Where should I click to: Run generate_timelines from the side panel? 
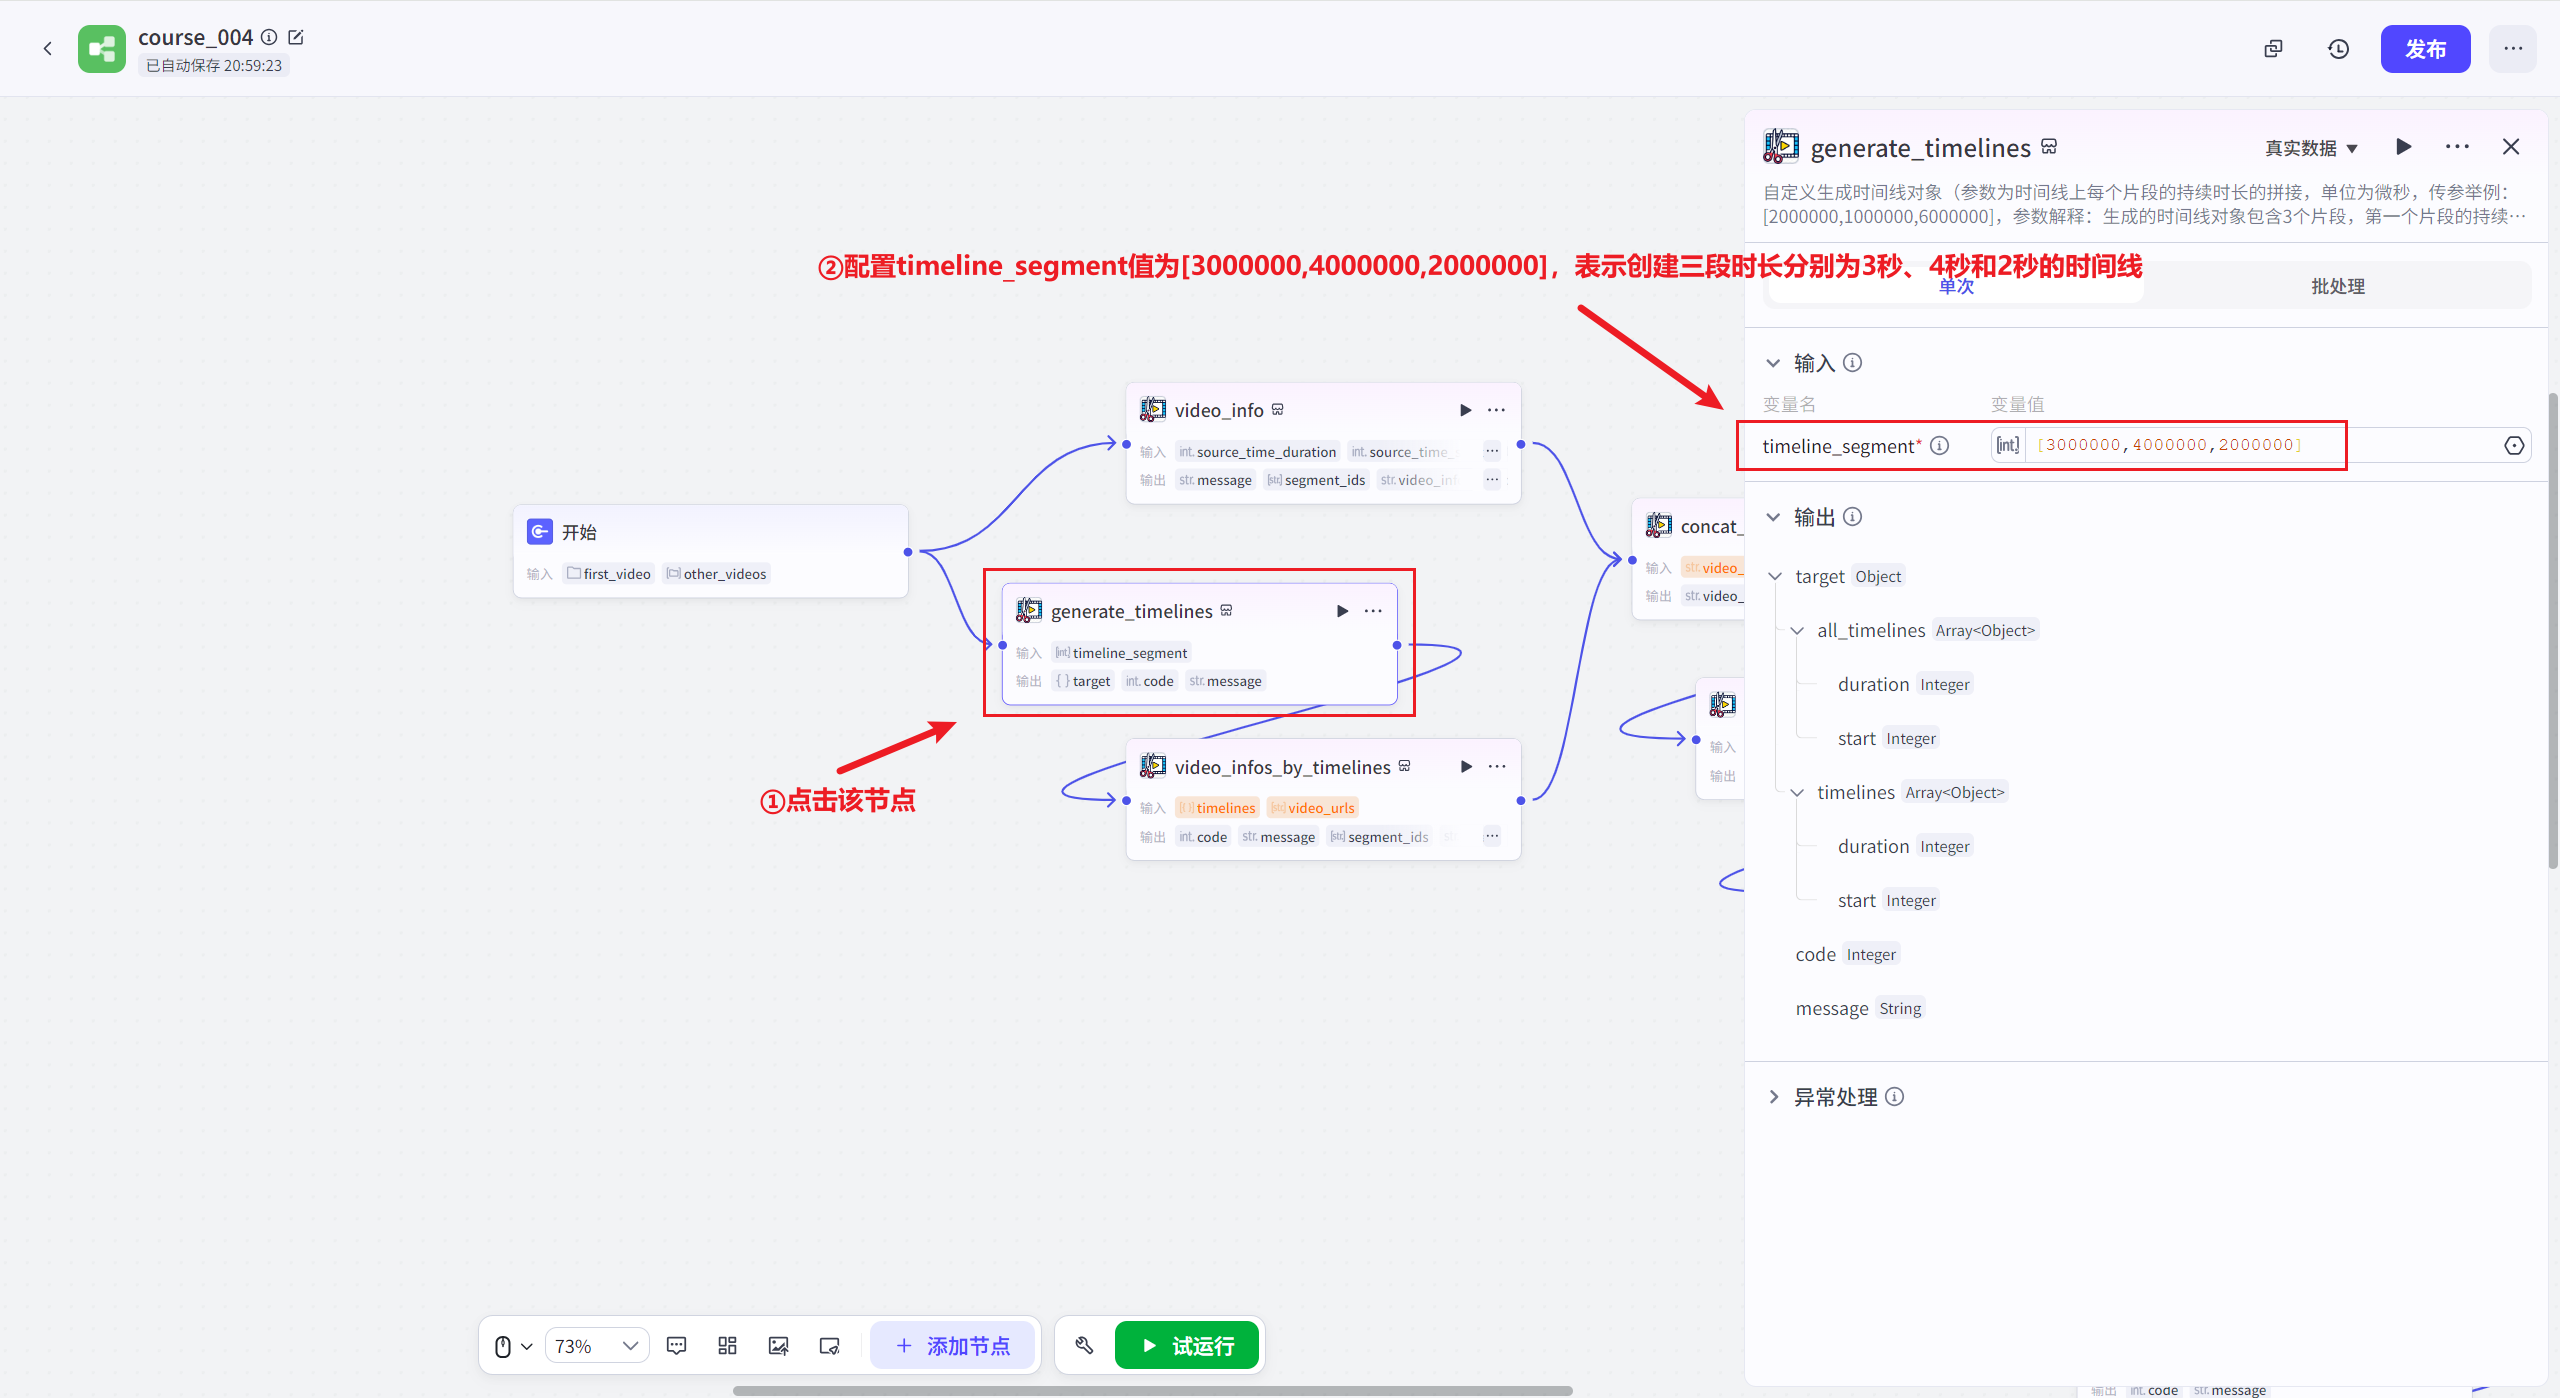coord(2403,147)
